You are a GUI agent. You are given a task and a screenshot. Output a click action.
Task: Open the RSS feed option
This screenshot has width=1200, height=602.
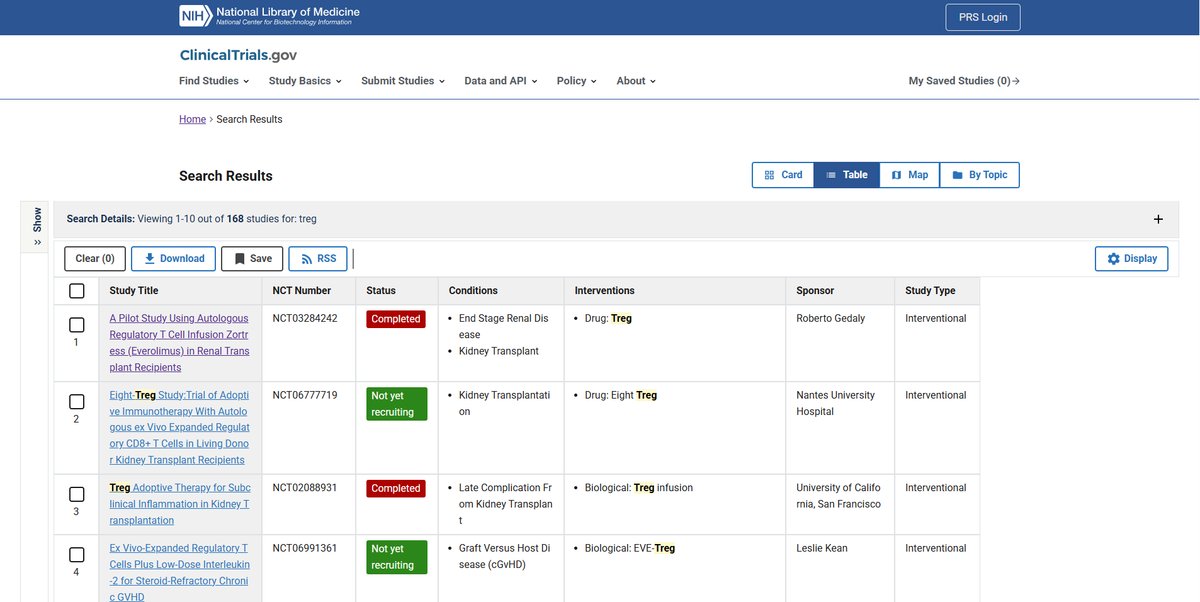(318, 259)
